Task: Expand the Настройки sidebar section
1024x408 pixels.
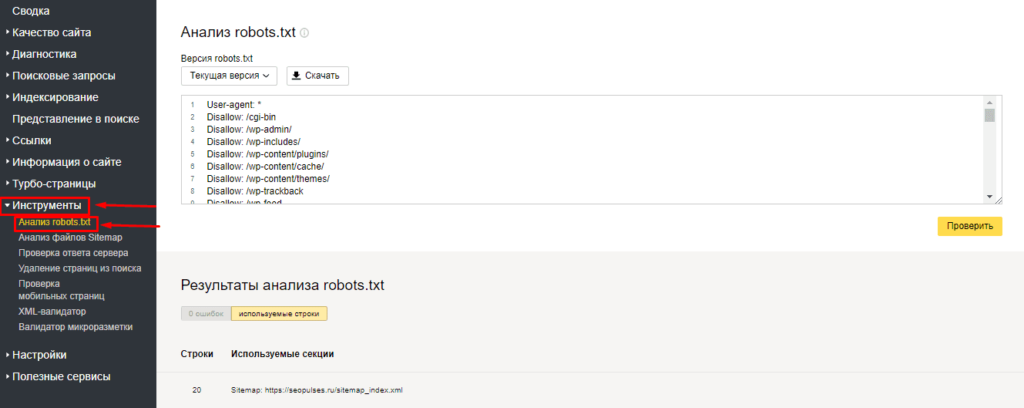Action: [39, 354]
